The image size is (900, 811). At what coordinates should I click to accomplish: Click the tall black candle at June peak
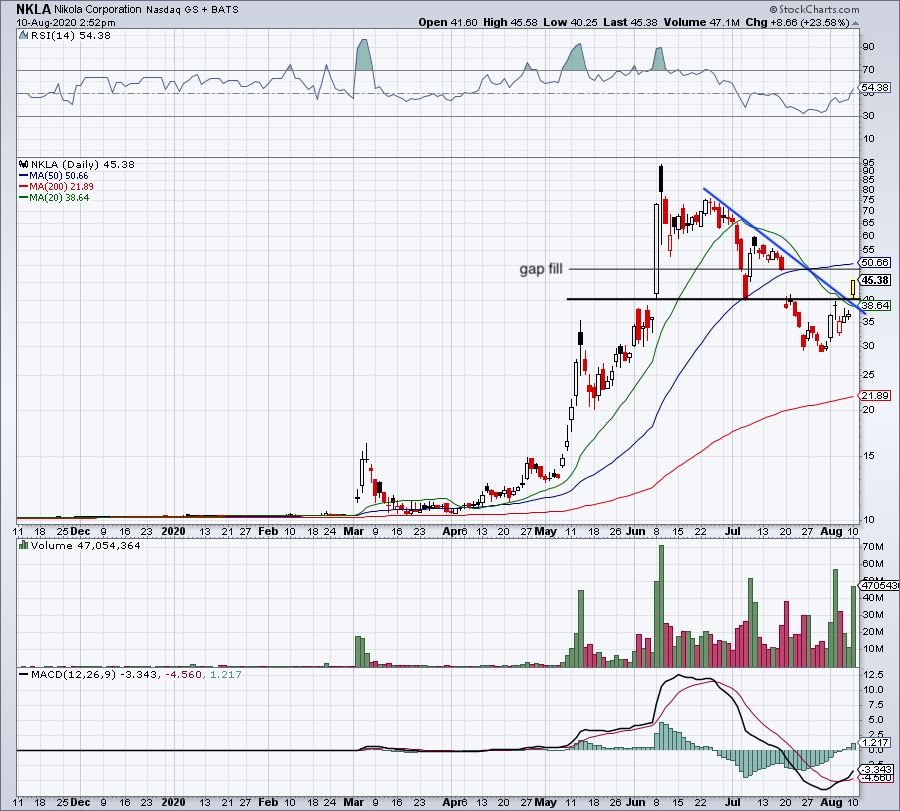(x=661, y=179)
